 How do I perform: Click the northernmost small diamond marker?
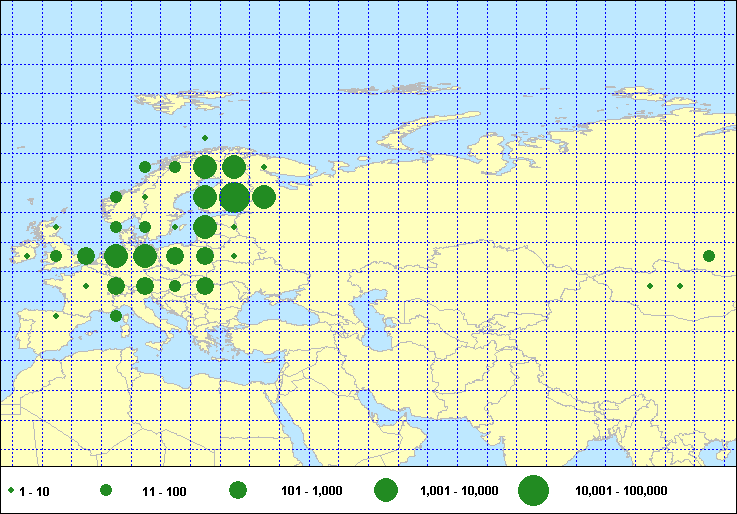pos(205,138)
